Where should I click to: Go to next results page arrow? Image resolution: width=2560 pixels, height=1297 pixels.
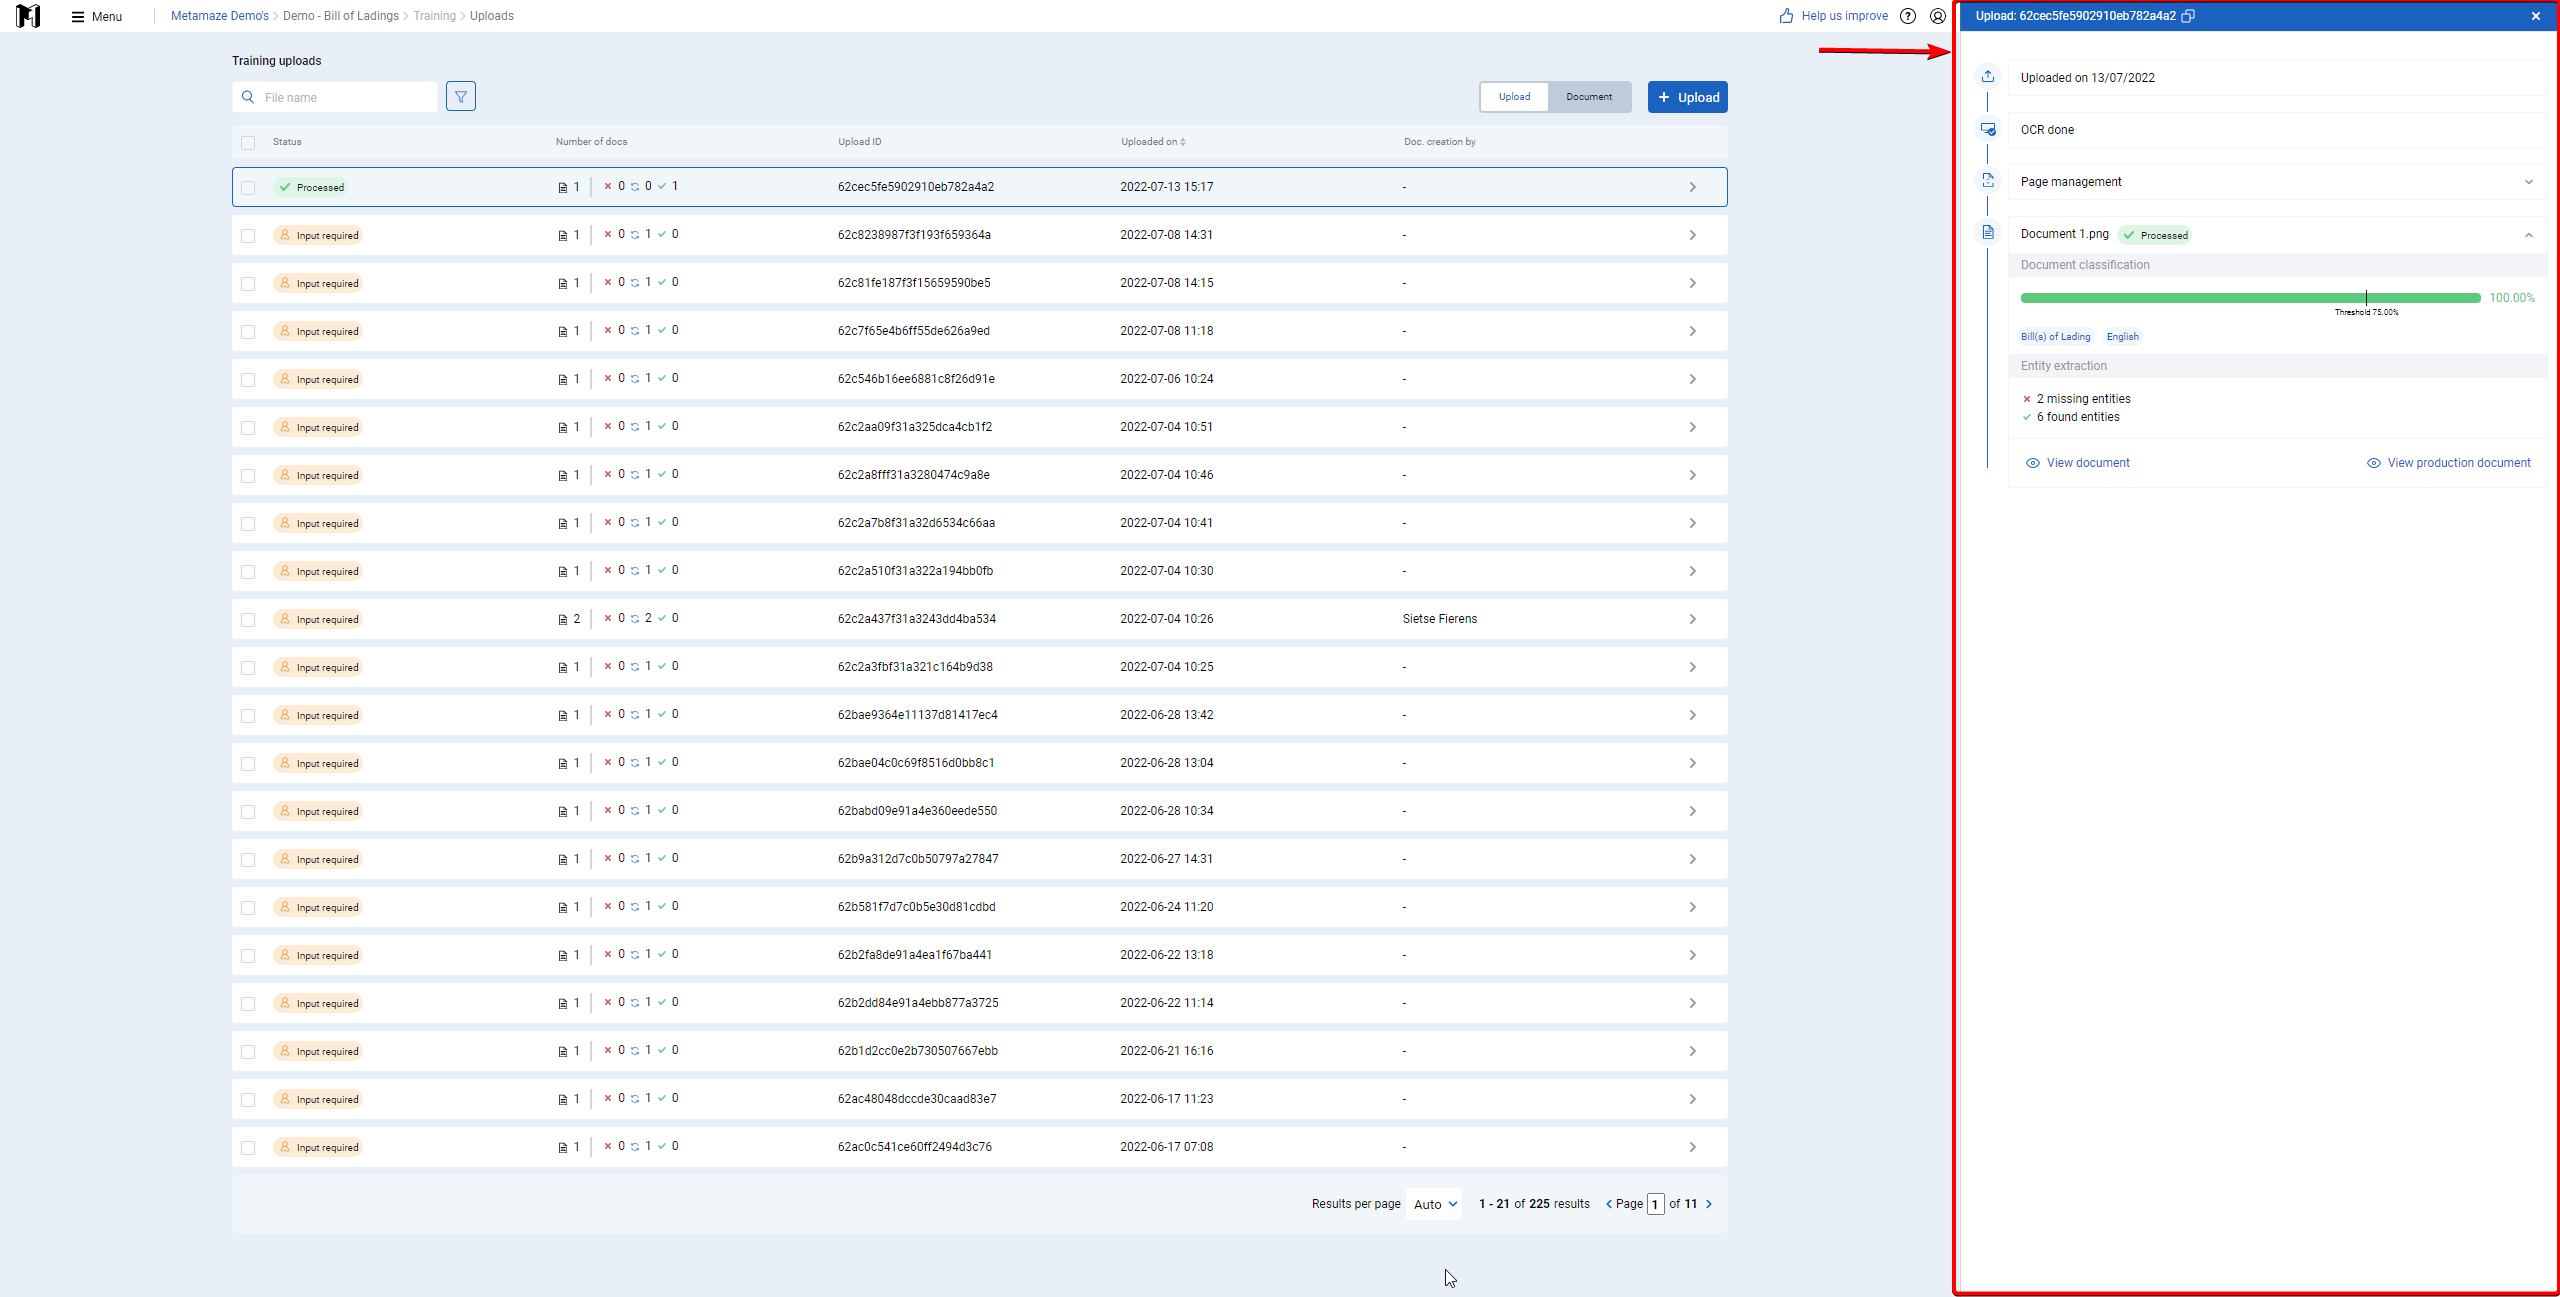1709,1204
